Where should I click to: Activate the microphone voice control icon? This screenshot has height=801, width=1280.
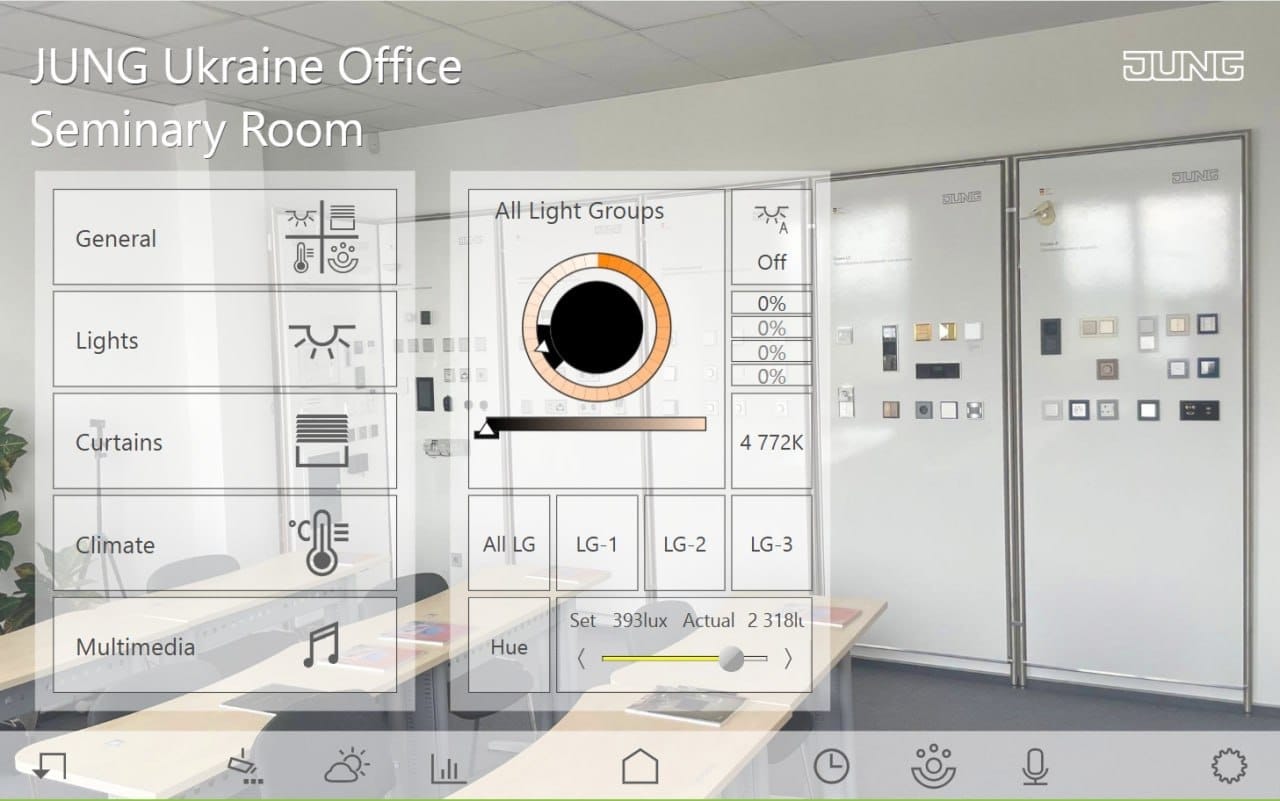click(1035, 767)
